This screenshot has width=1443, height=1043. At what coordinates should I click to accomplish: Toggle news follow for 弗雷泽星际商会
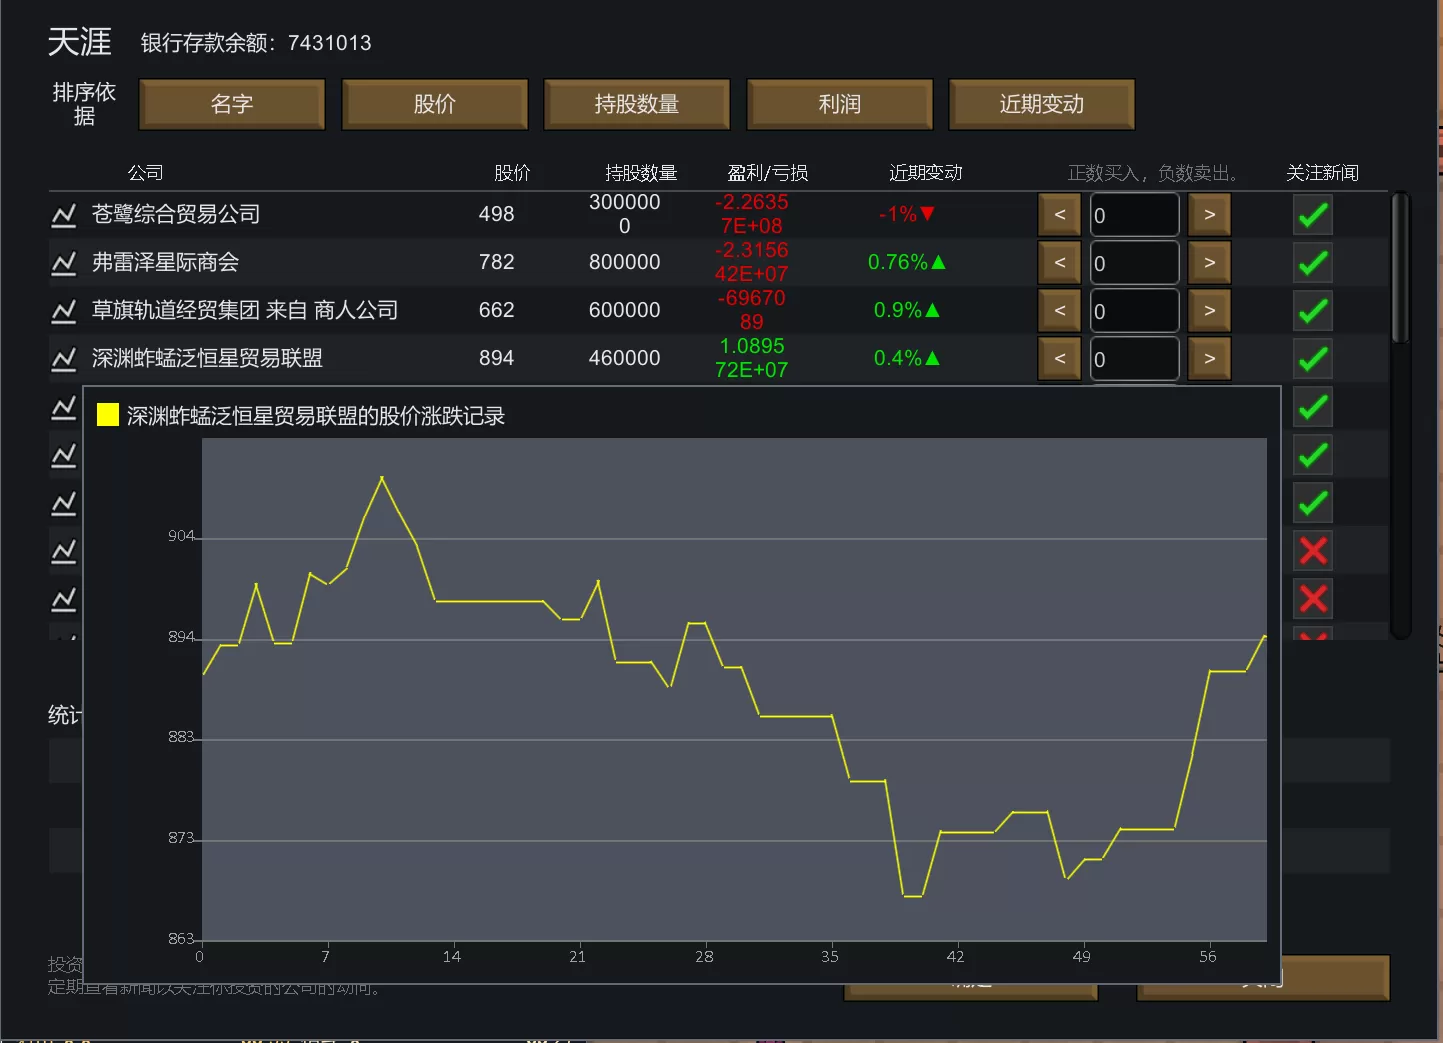click(x=1313, y=263)
